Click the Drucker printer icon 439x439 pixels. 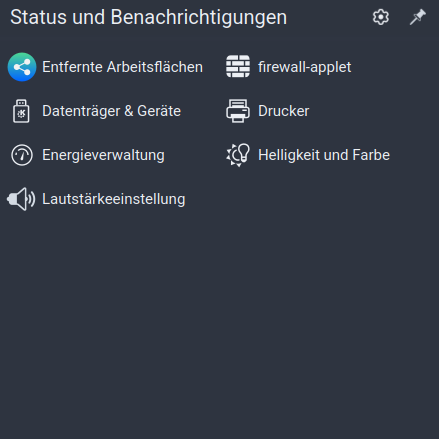[x=238, y=111]
